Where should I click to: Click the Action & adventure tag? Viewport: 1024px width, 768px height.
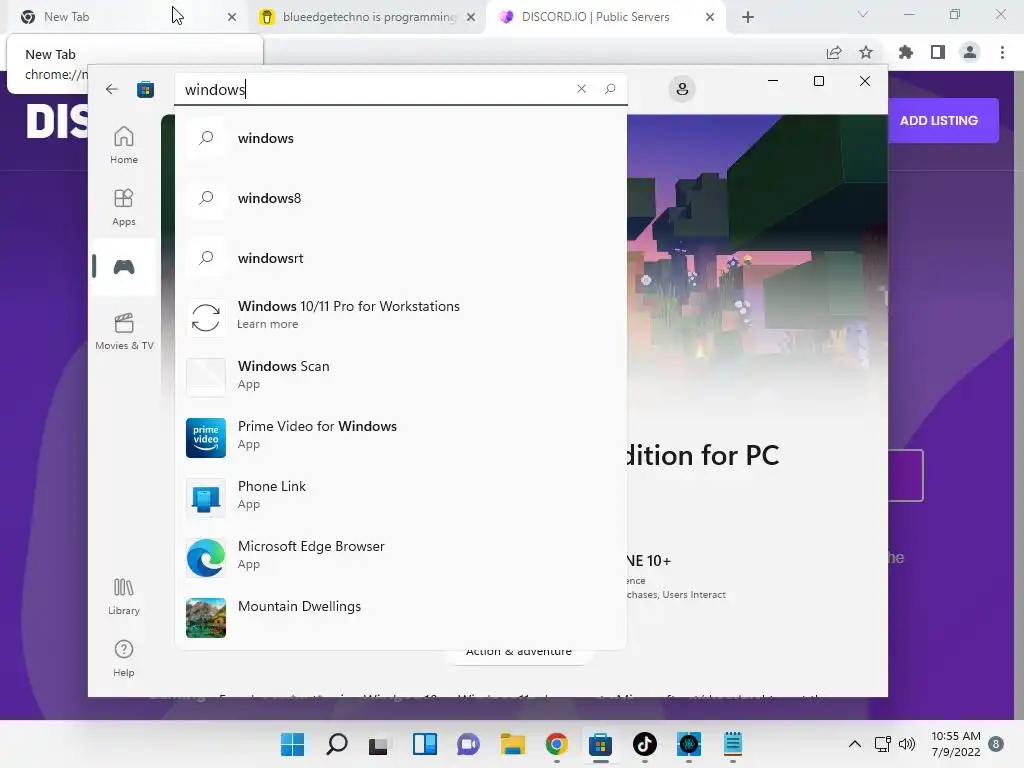tap(519, 653)
